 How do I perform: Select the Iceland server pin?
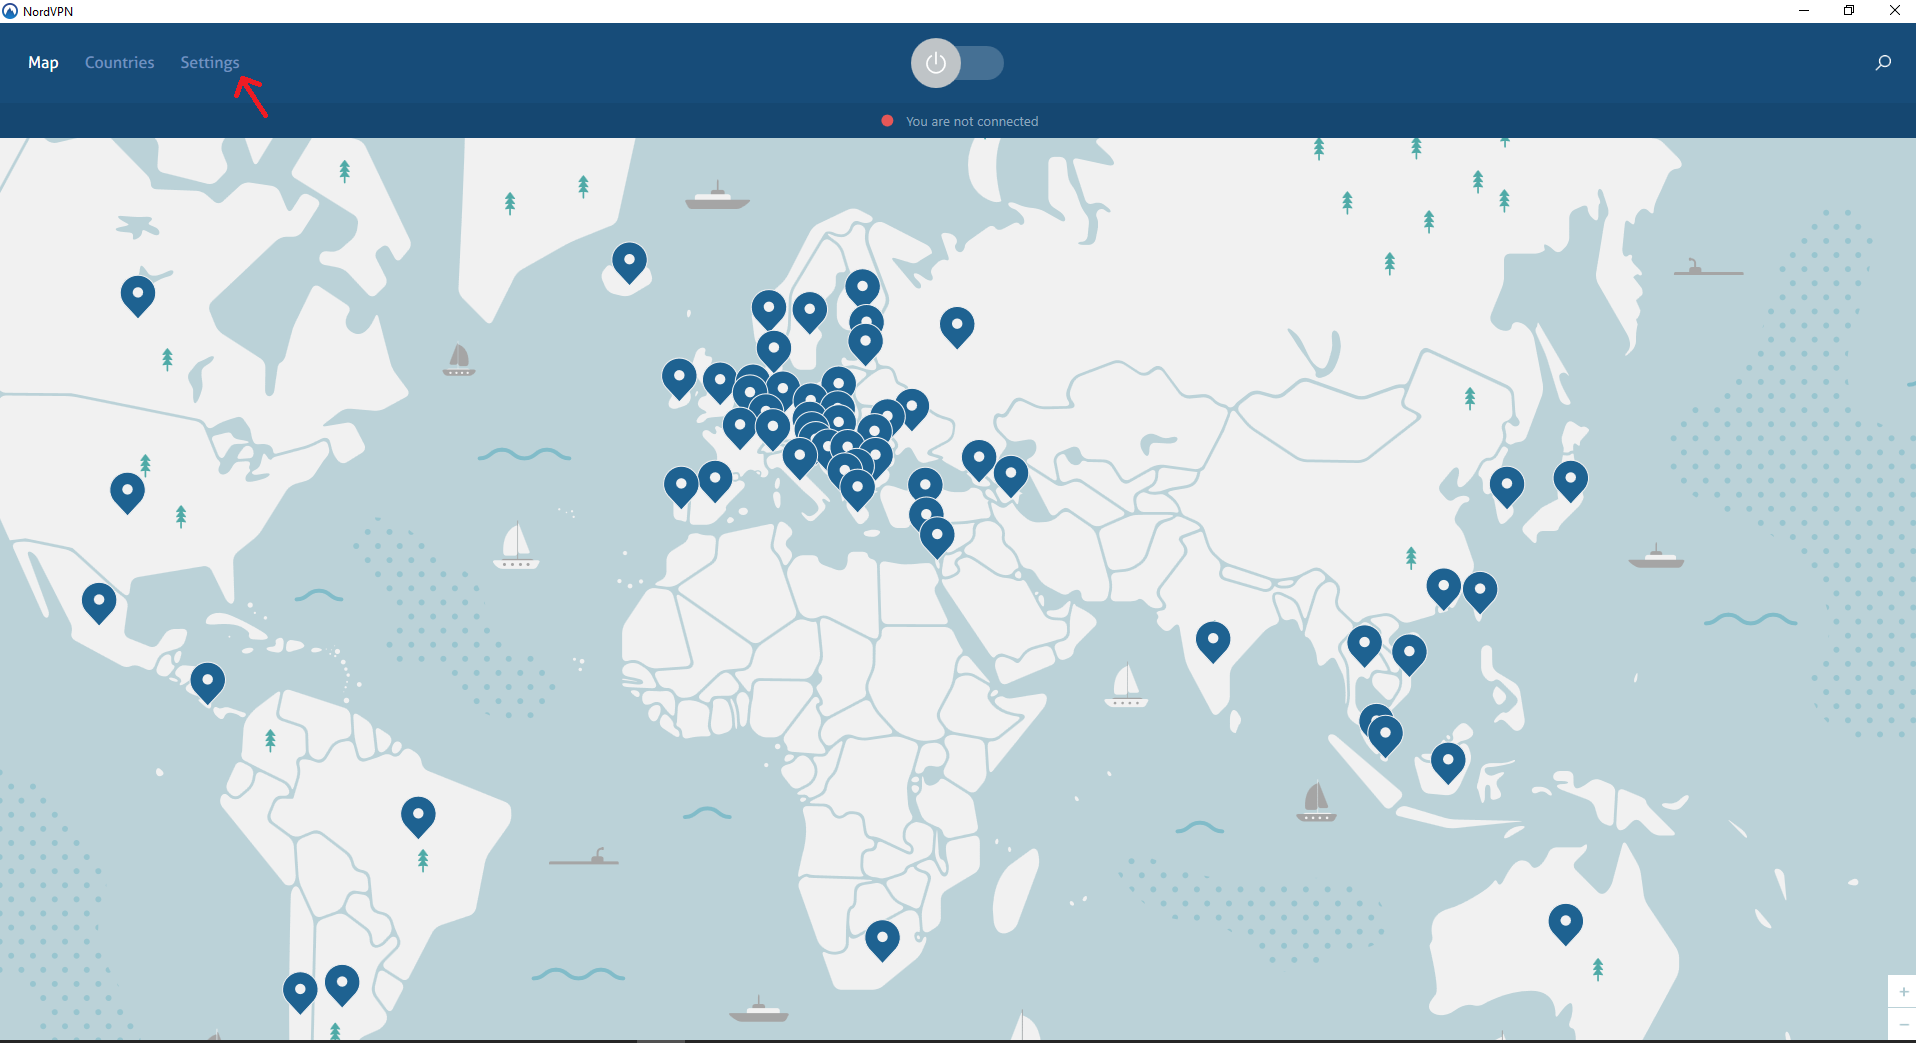[x=629, y=263]
